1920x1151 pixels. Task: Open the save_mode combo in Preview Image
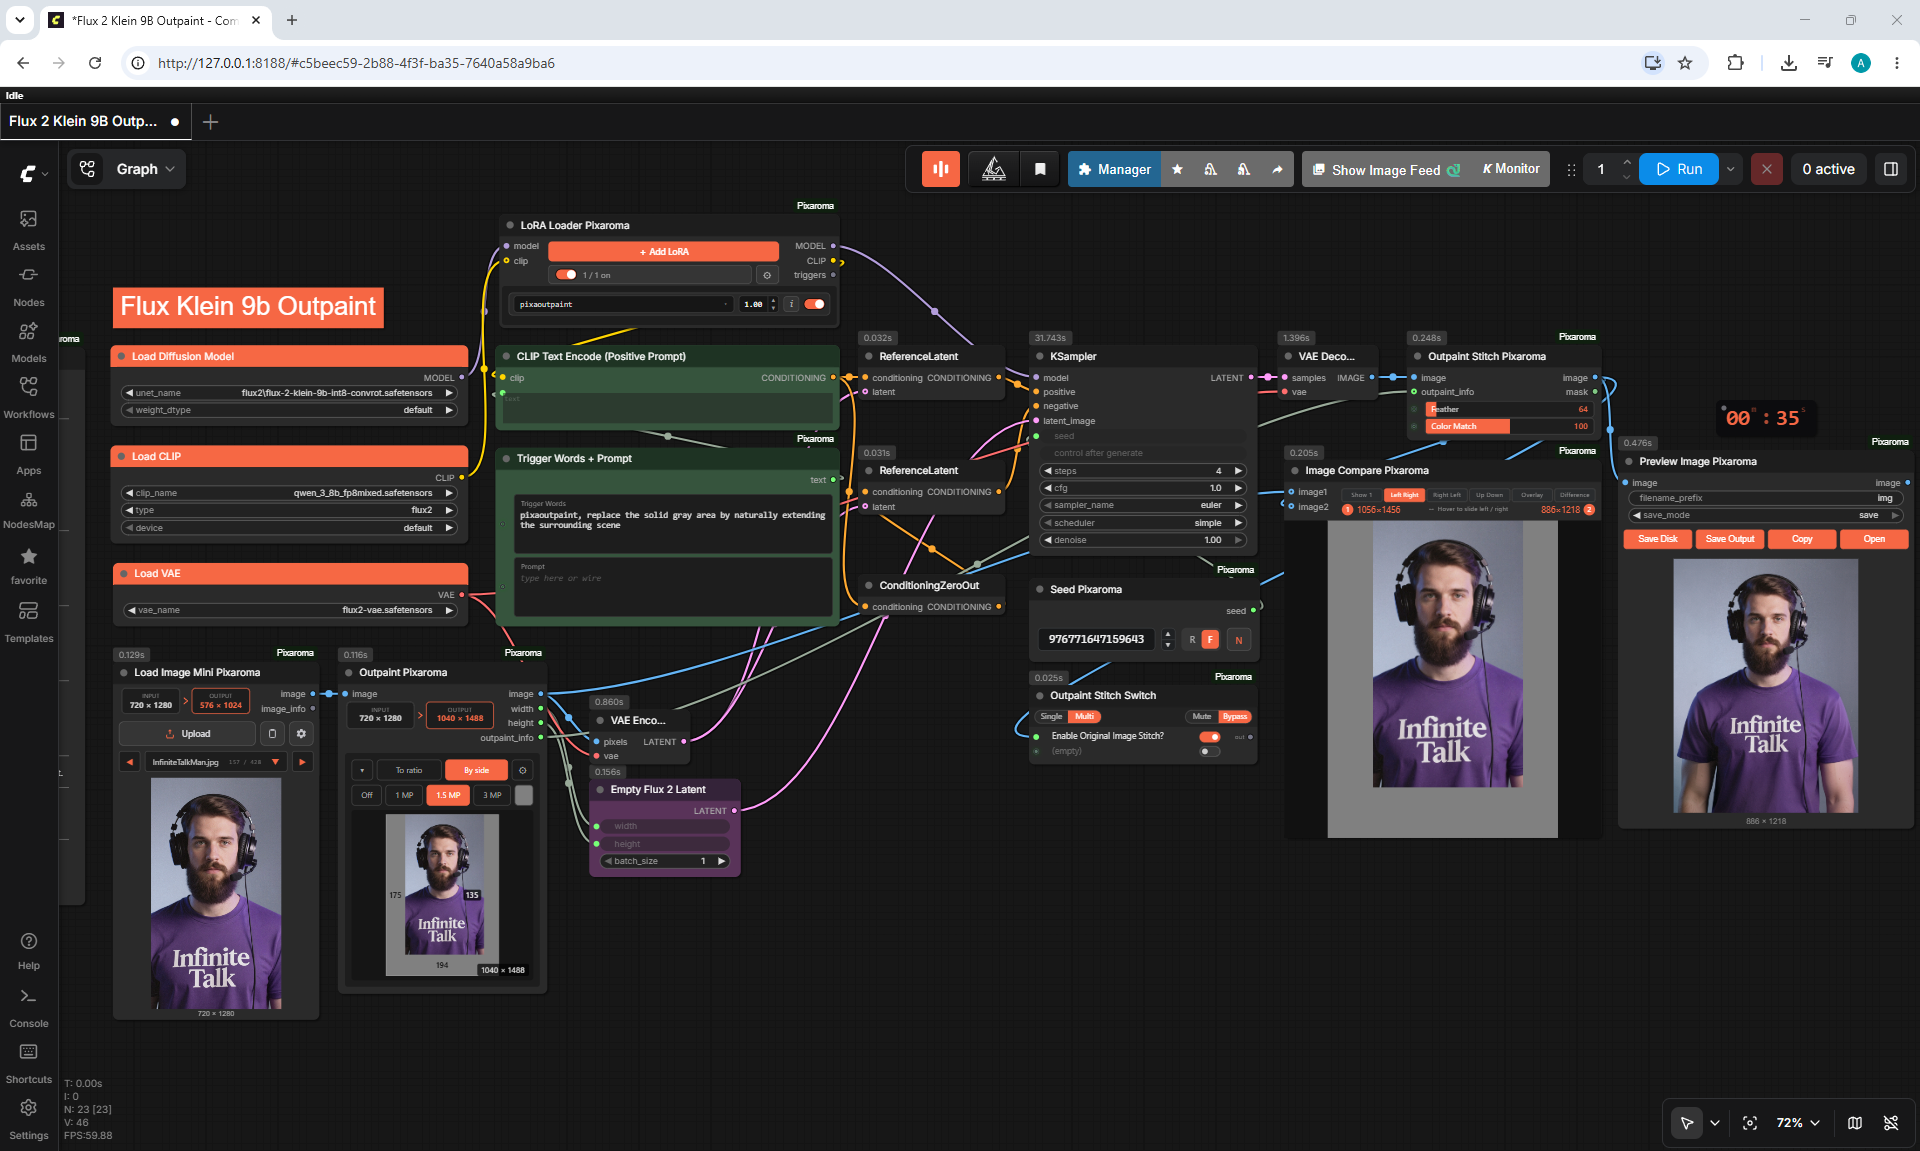pos(1766,516)
